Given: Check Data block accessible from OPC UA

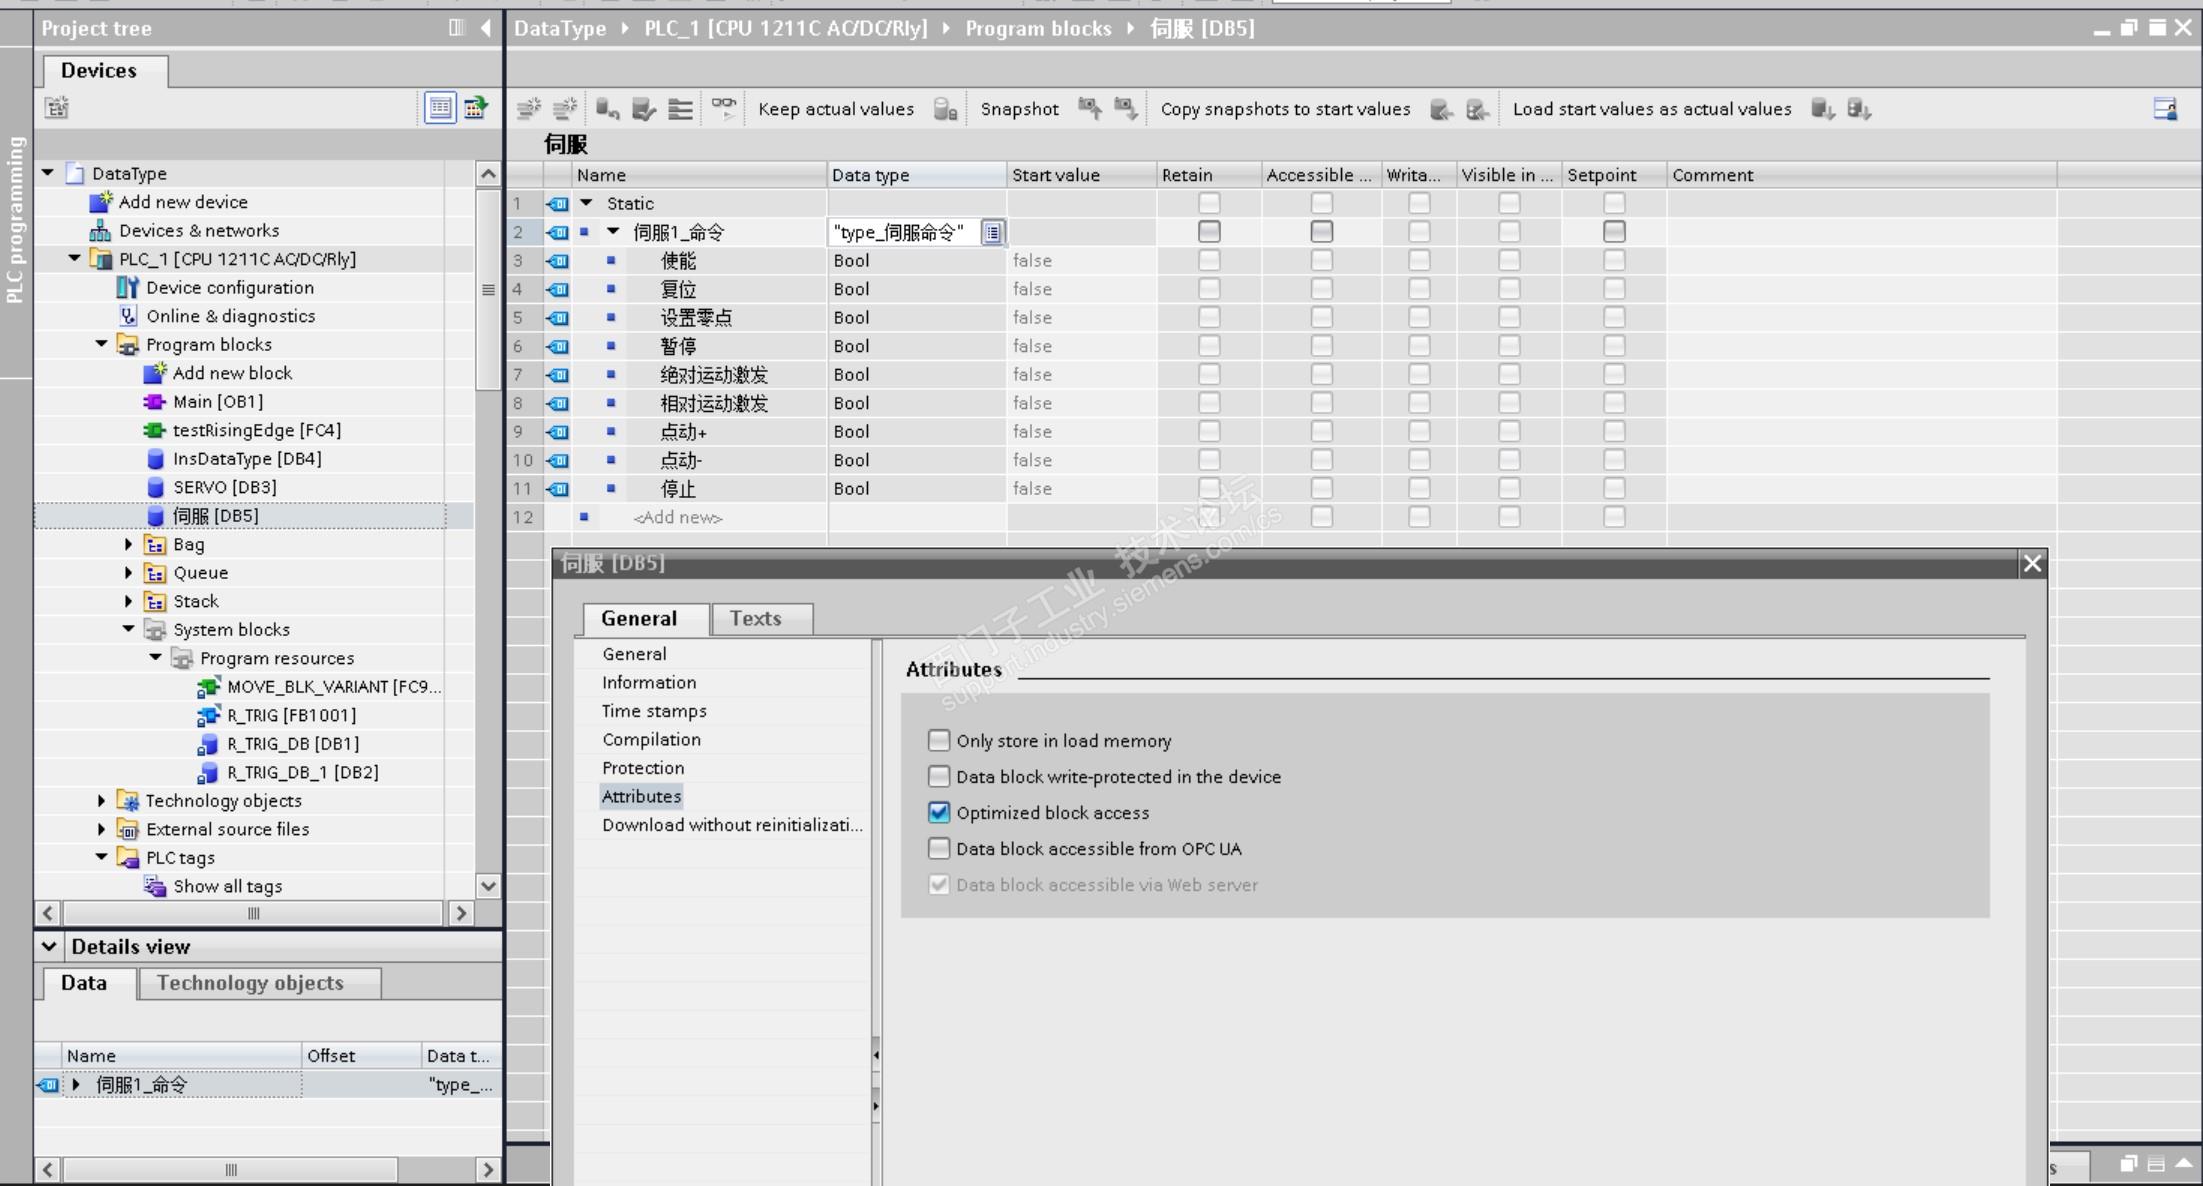Looking at the screenshot, I should [x=938, y=849].
